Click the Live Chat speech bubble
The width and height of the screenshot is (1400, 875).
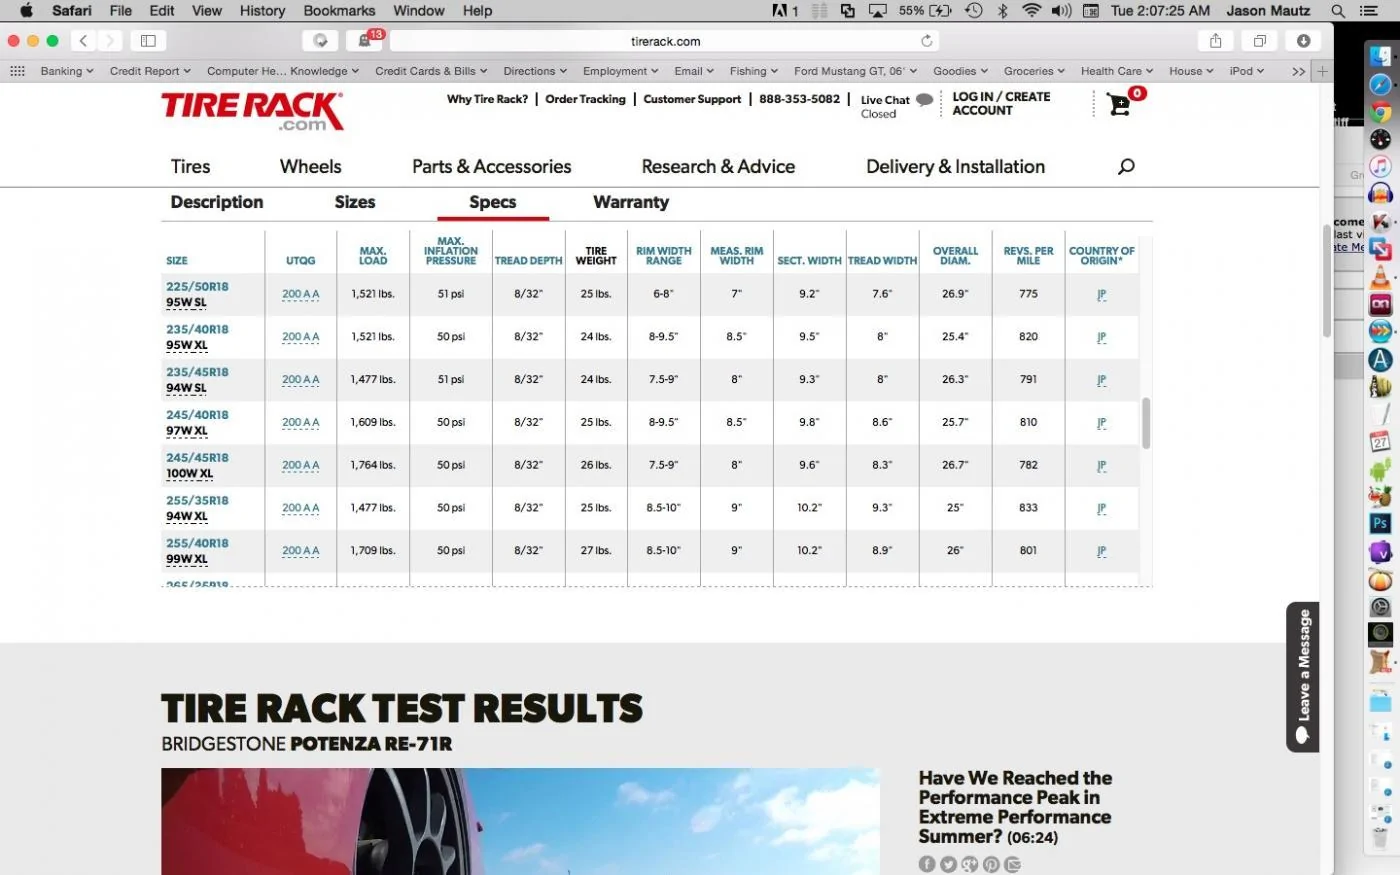924,100
